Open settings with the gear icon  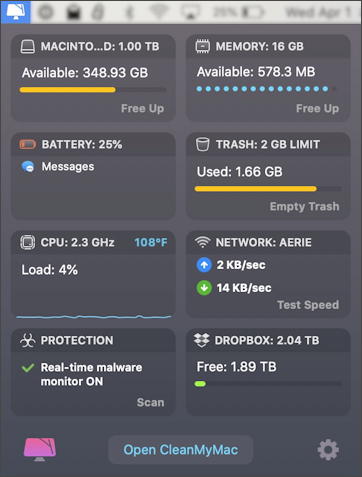(328, 450)
